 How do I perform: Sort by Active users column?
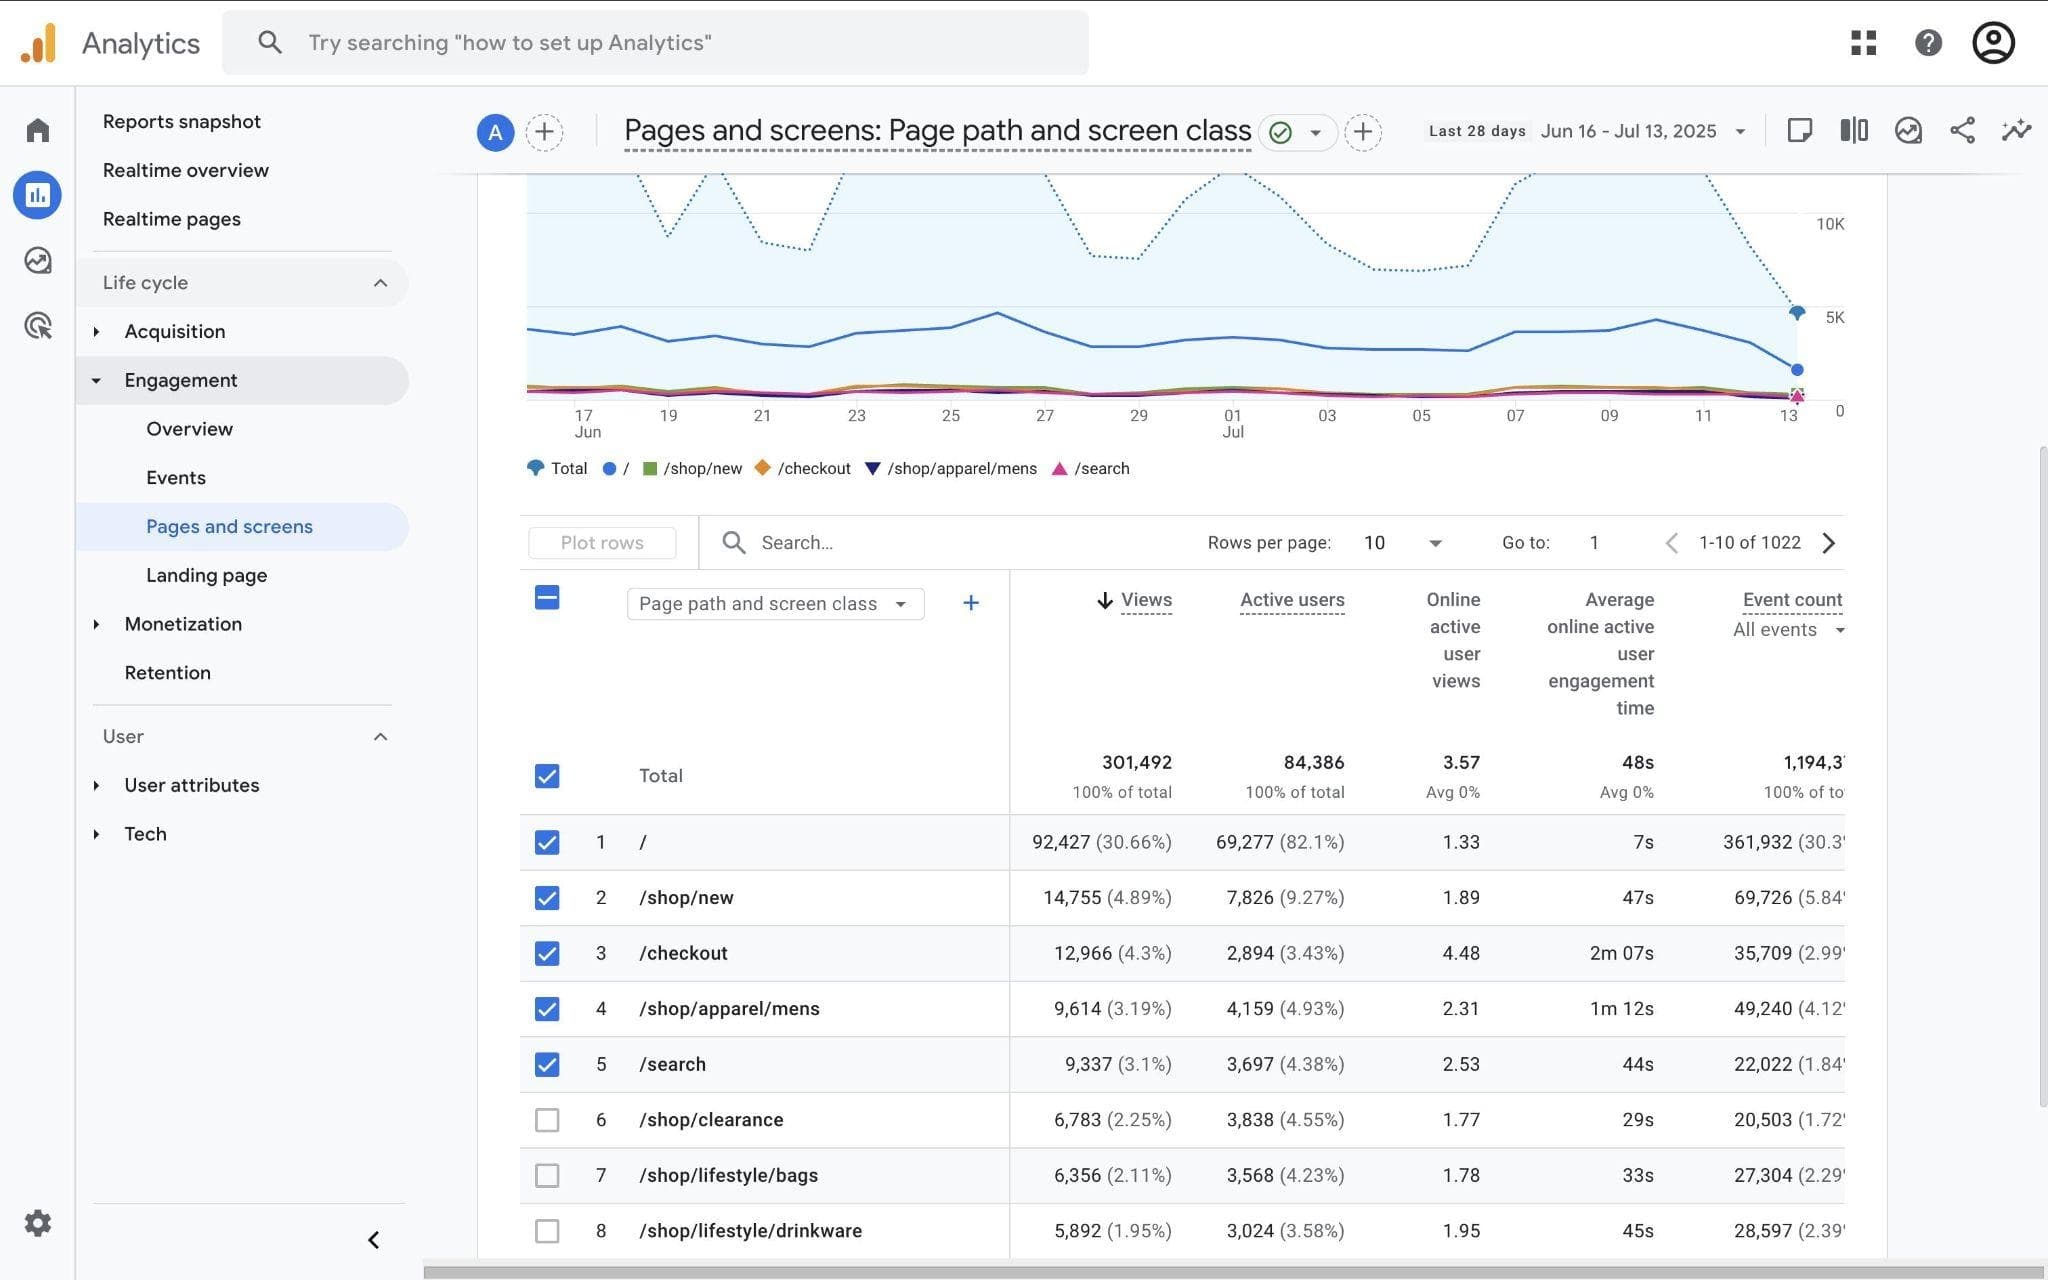point(1292,600)
